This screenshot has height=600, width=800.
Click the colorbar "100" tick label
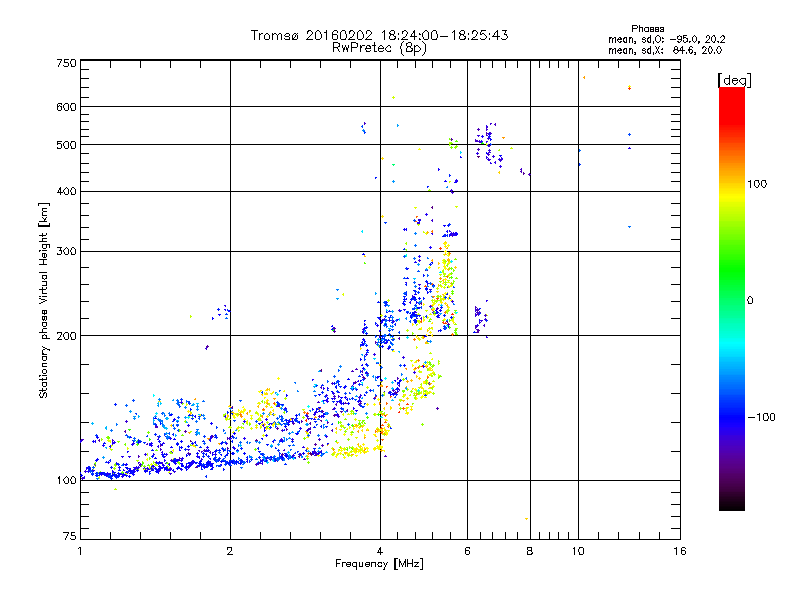(x=757, y=184)
